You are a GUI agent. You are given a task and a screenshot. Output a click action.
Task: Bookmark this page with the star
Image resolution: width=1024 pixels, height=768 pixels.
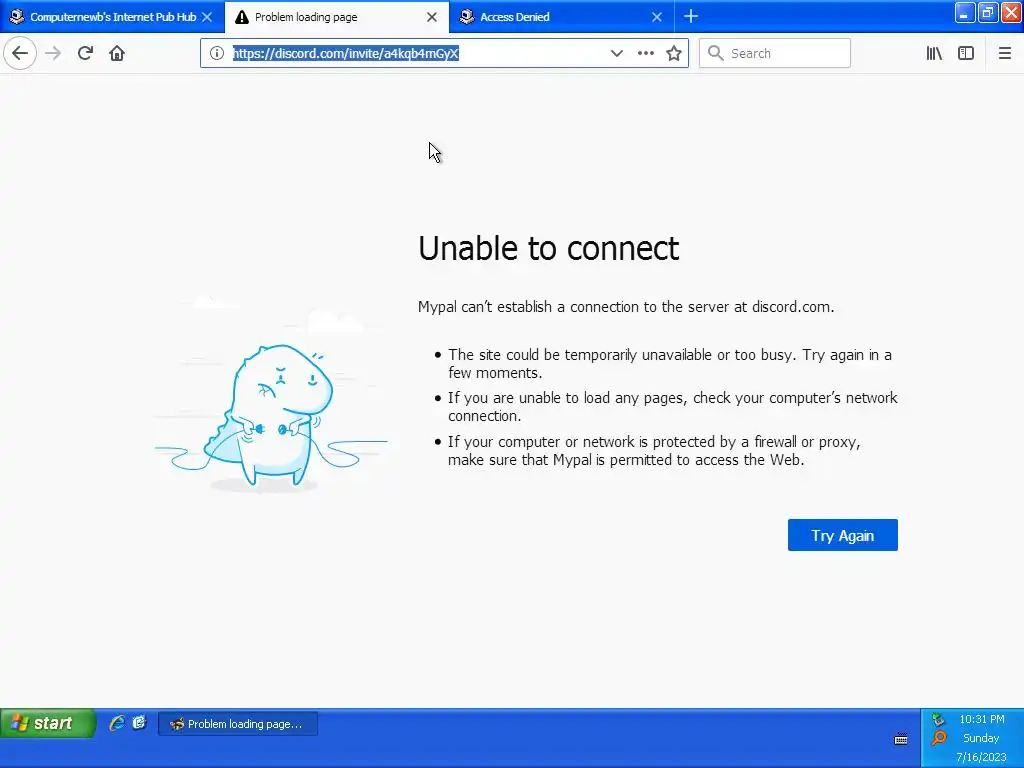tap(674, 53)
